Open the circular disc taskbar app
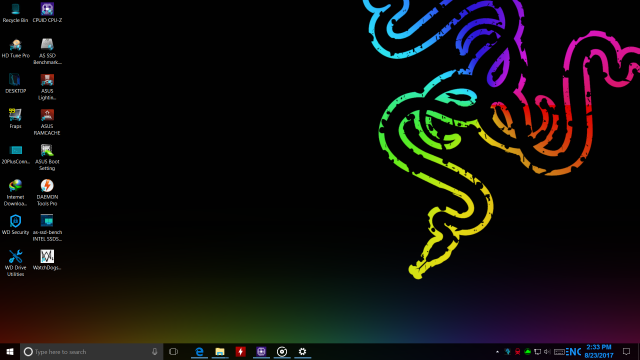Screen dimensions: 640x360 point(282,351)
